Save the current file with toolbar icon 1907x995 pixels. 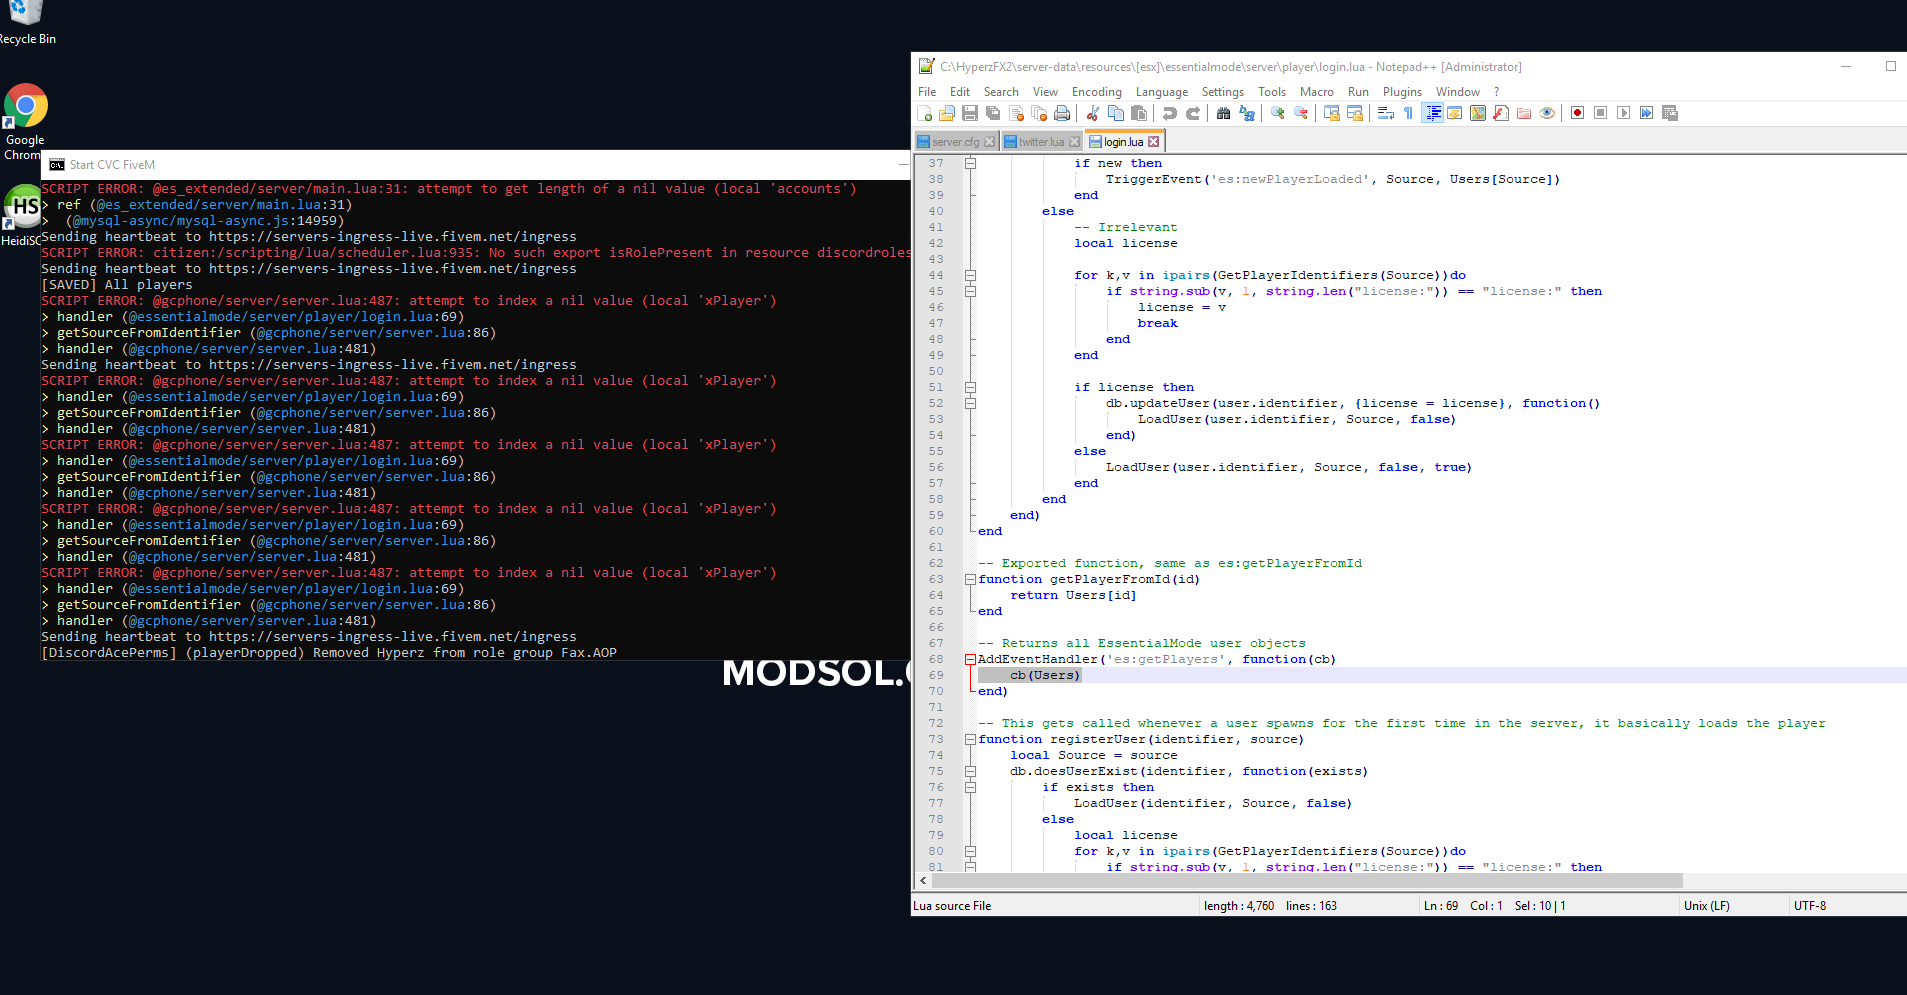coord(970,113)
